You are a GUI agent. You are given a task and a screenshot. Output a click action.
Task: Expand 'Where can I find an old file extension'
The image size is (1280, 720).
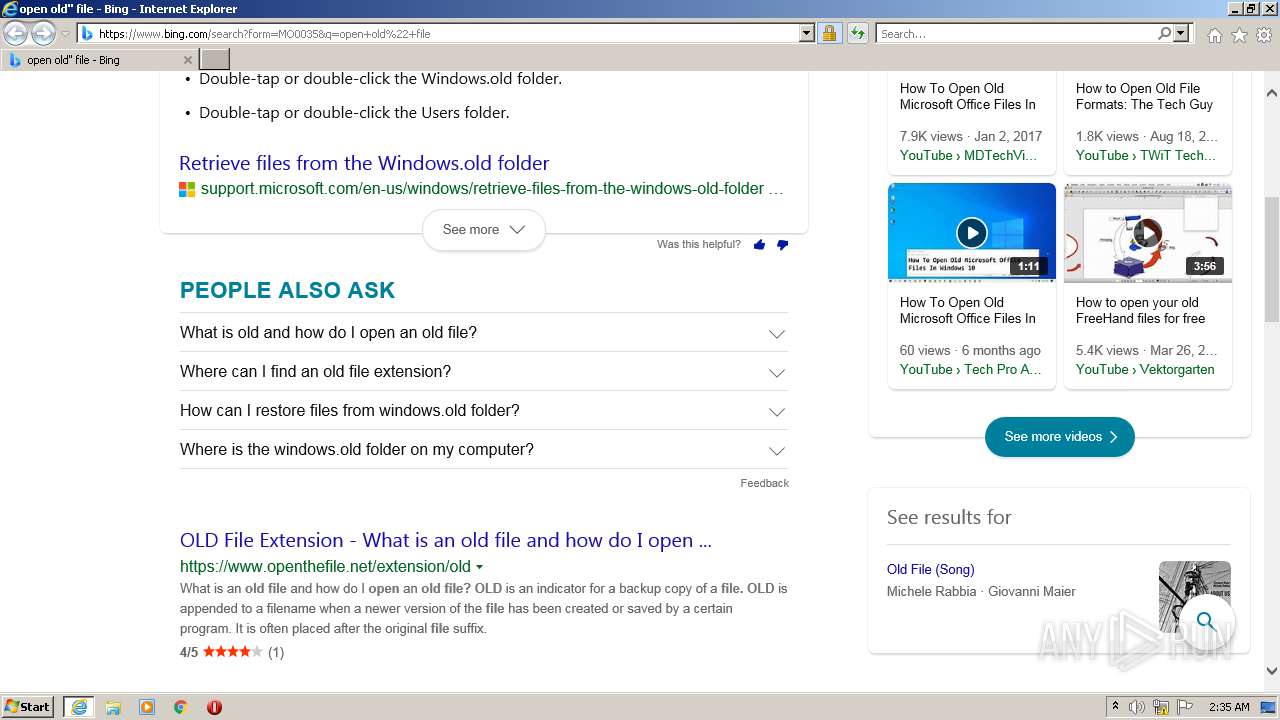(484, 372)
